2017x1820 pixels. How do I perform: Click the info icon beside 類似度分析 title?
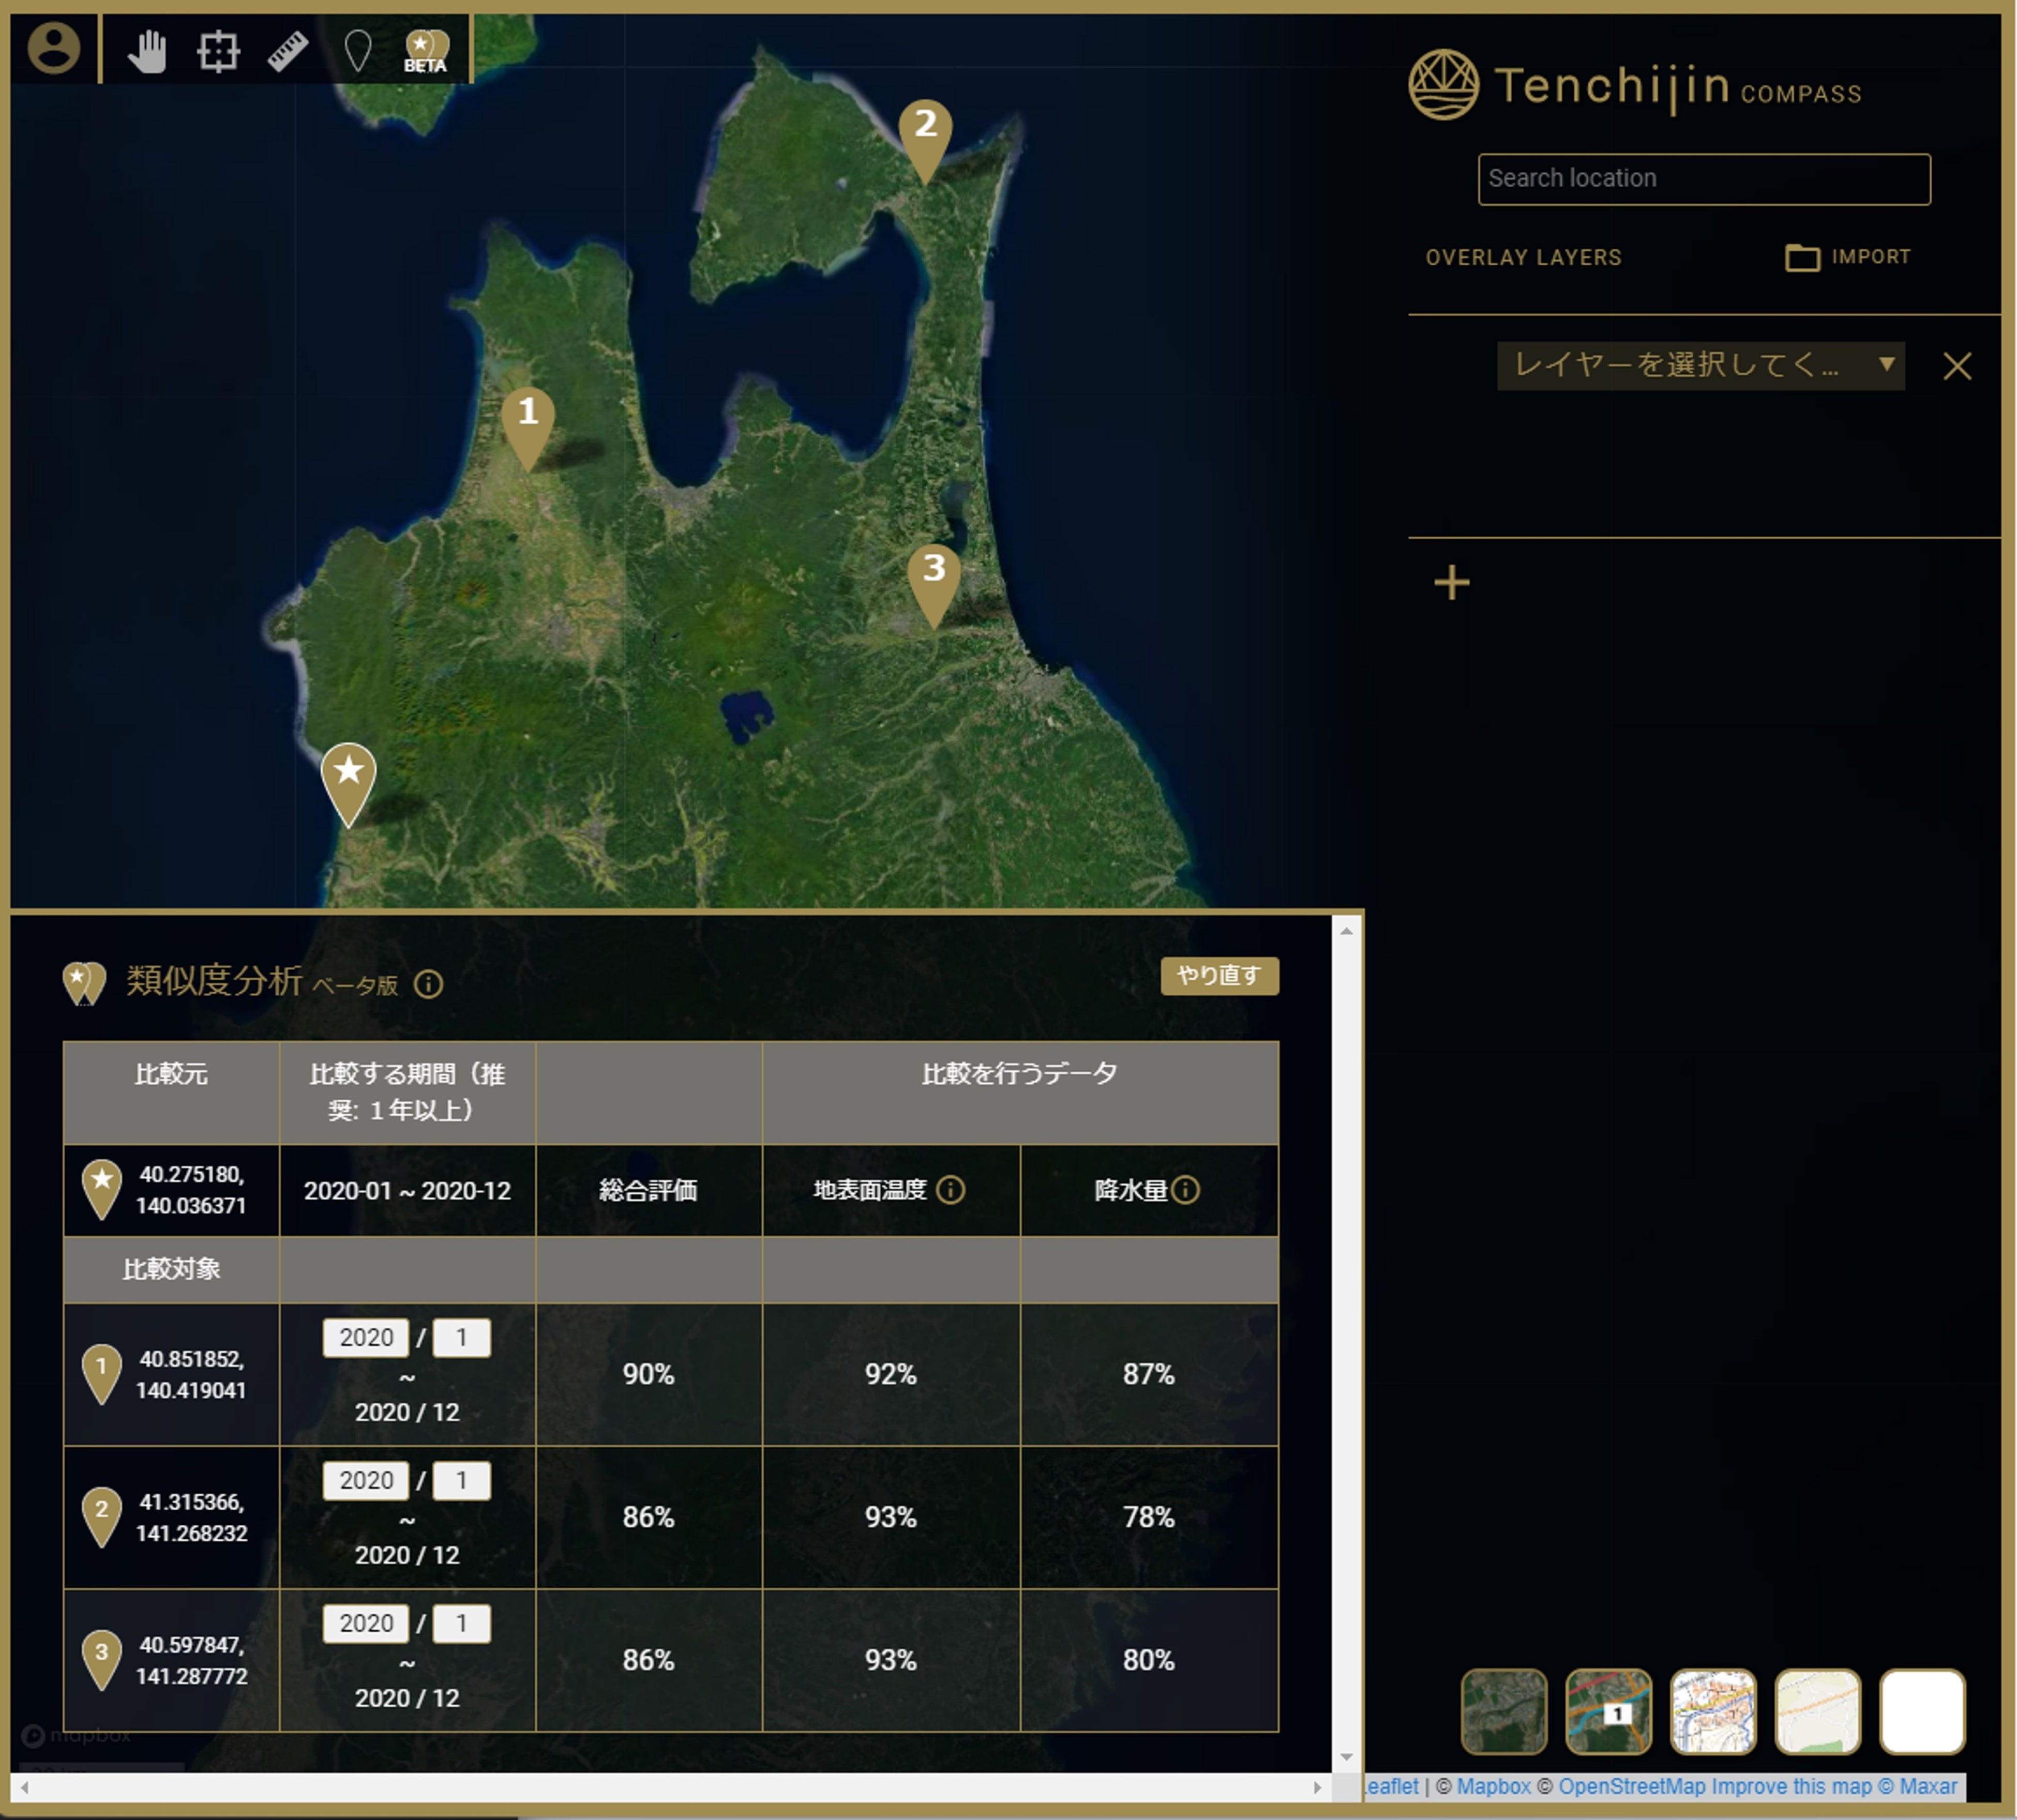[x=428, y=985]
